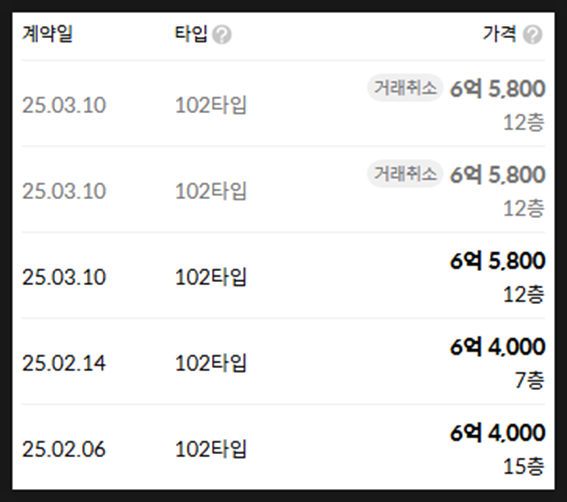This screenshot has width=567, height=502.
Task: Click the 타입 column header text
Action: 191,34
